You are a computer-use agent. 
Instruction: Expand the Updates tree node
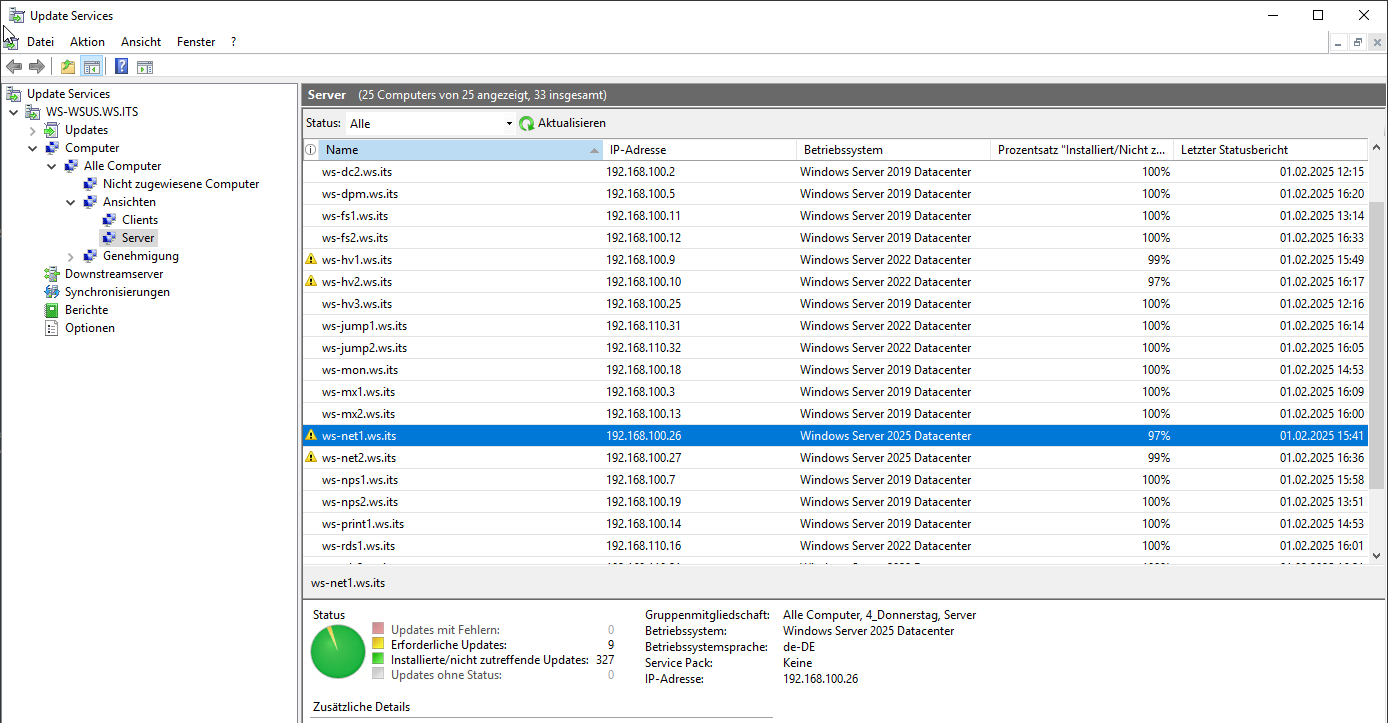[33, 130]
